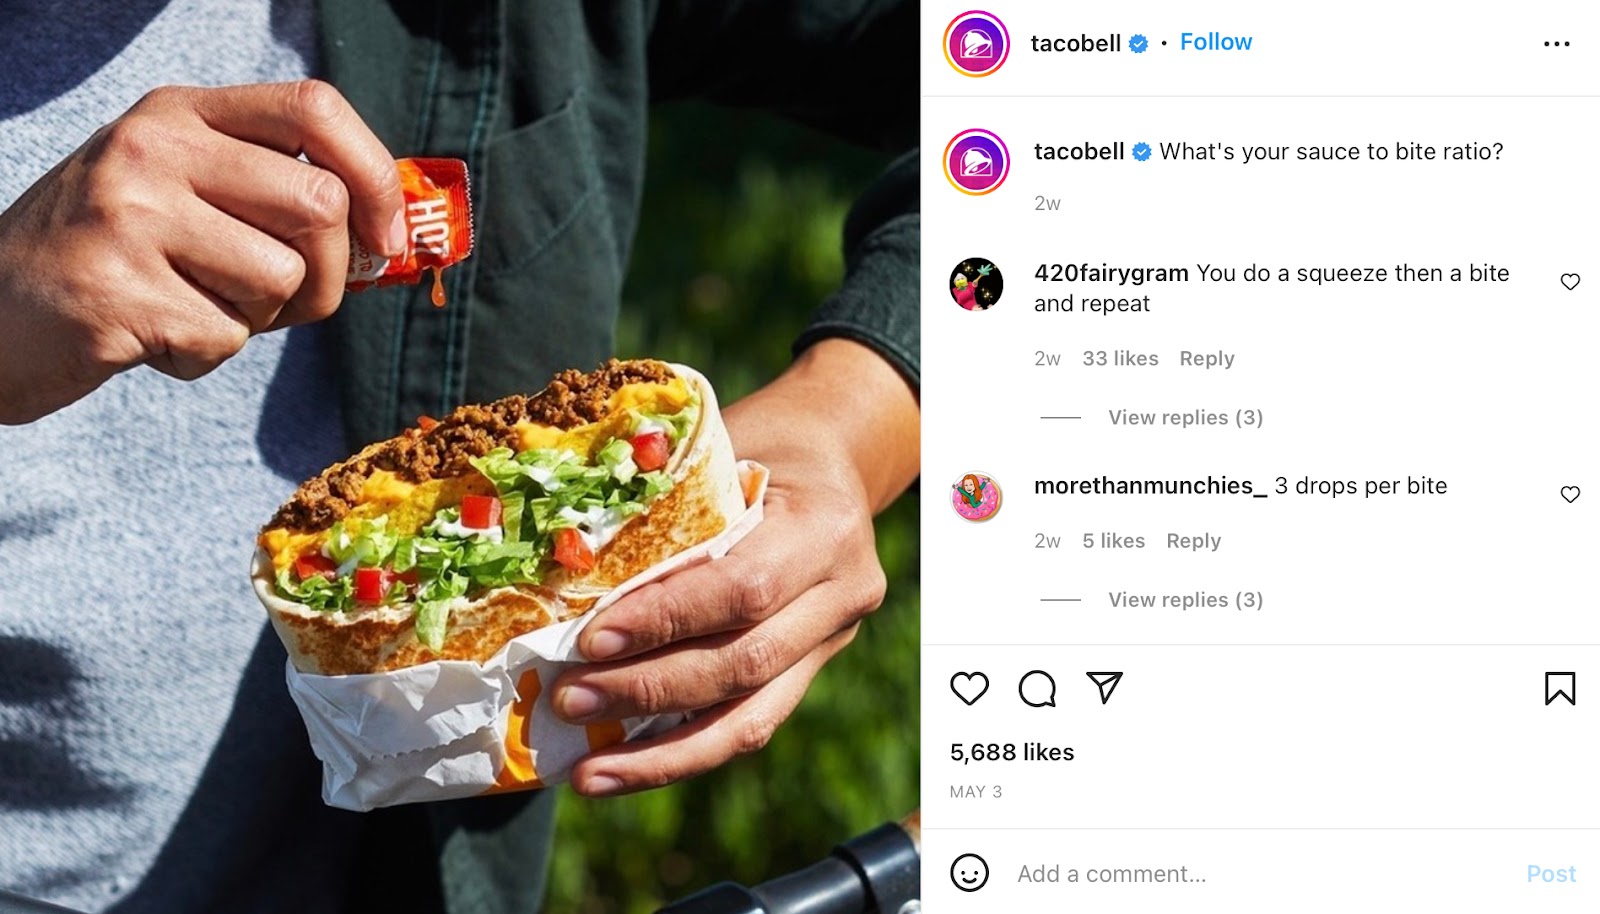1600x914 pixels.
Task: Click the Add a comment field
Action: point(1260,874)
